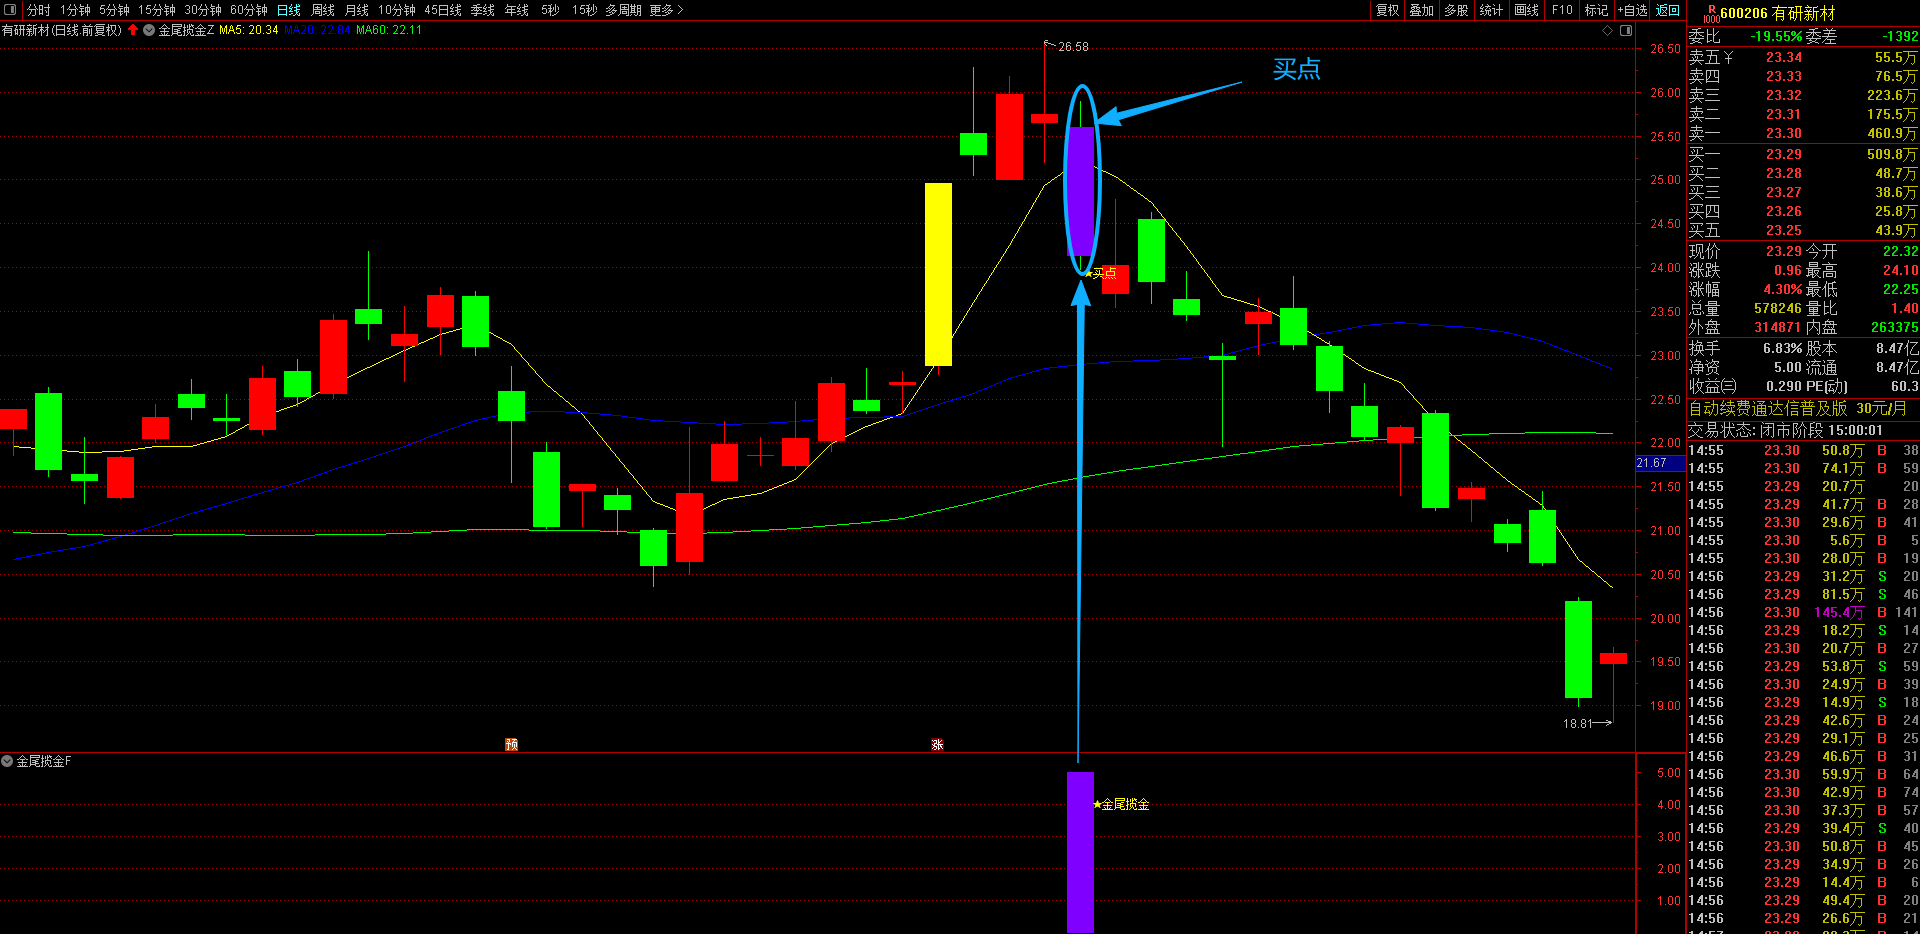The image size is (1920, 934).
Task: Click the 买五 price 23.25
Action: (x=1784, y=230)
